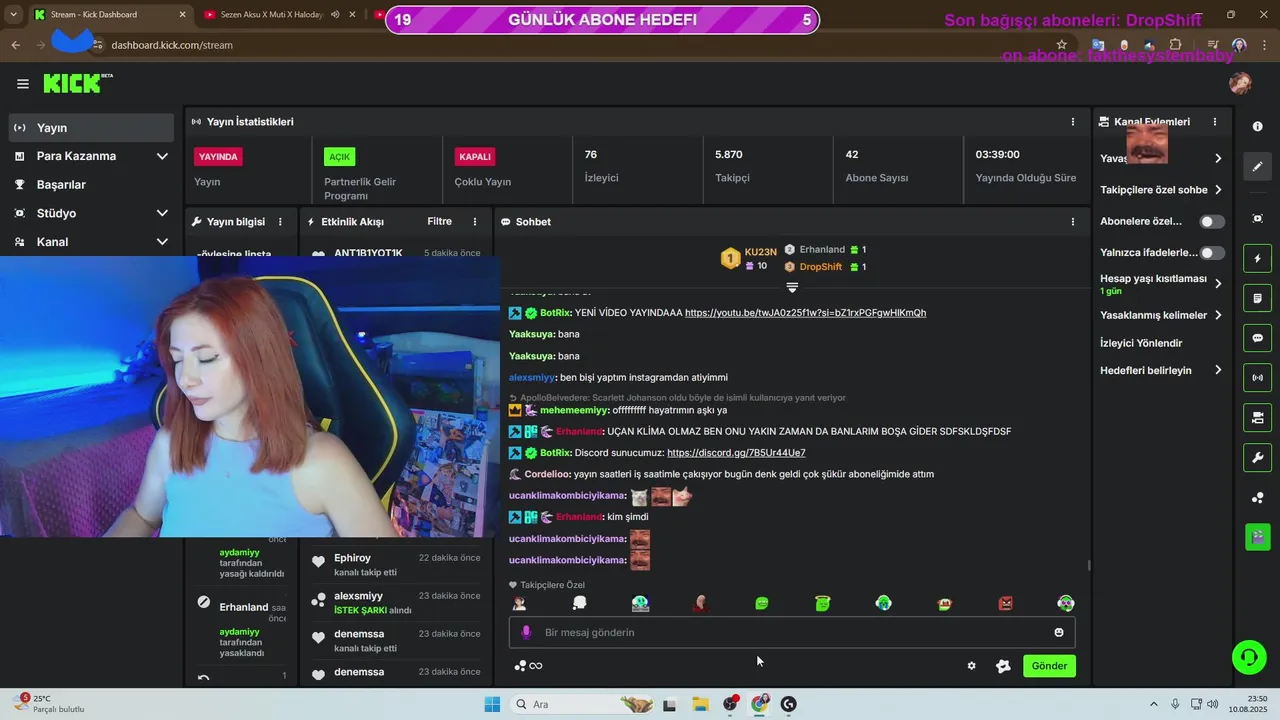Open Sohbet panel three-dot menu
Screen dimensions: 1280x720
1073,222
